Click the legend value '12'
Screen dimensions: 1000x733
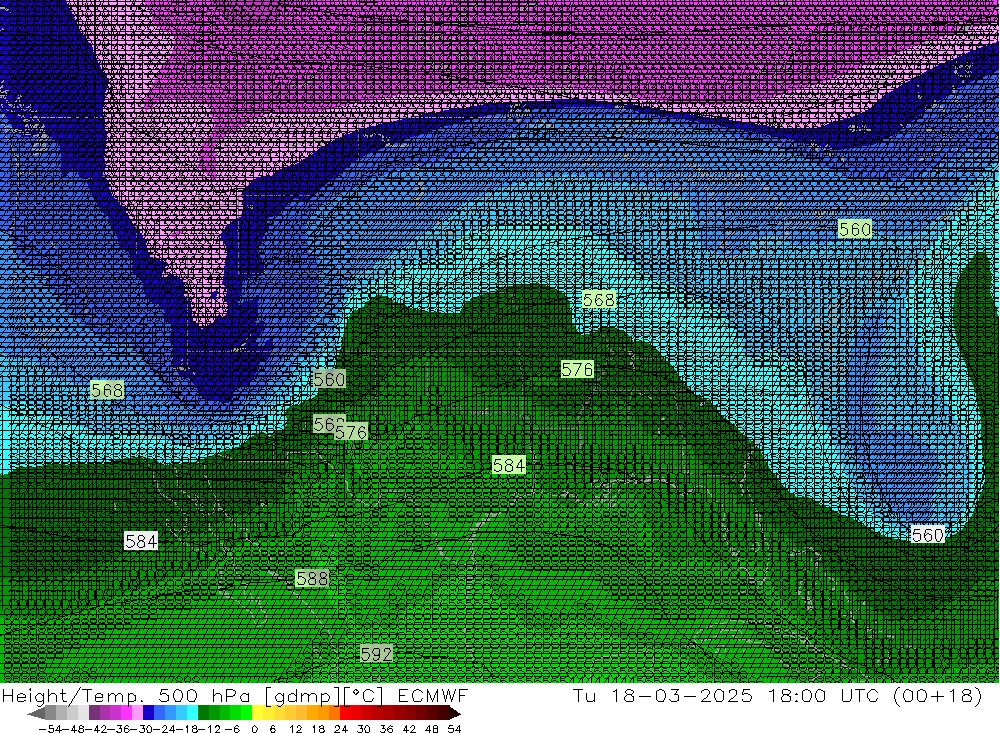pos(295,729)
